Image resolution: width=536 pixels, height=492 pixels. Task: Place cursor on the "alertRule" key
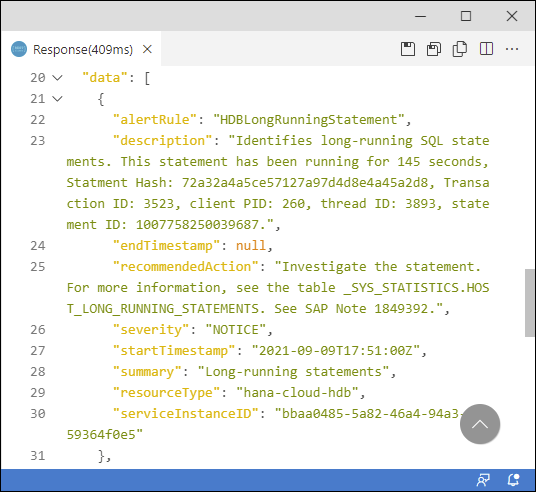pos(155,120)
